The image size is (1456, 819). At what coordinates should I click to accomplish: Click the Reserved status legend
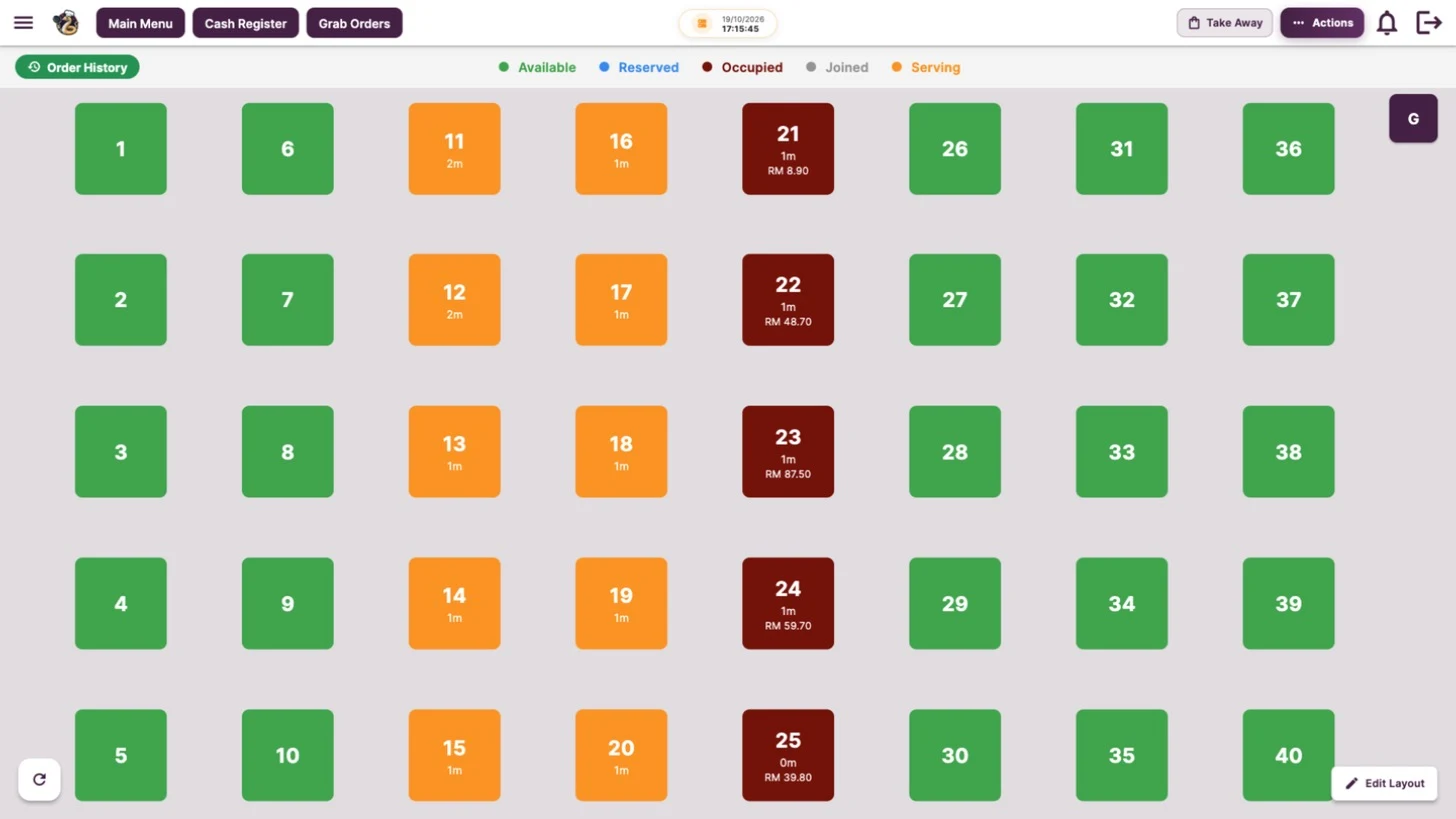pos(639,68)
